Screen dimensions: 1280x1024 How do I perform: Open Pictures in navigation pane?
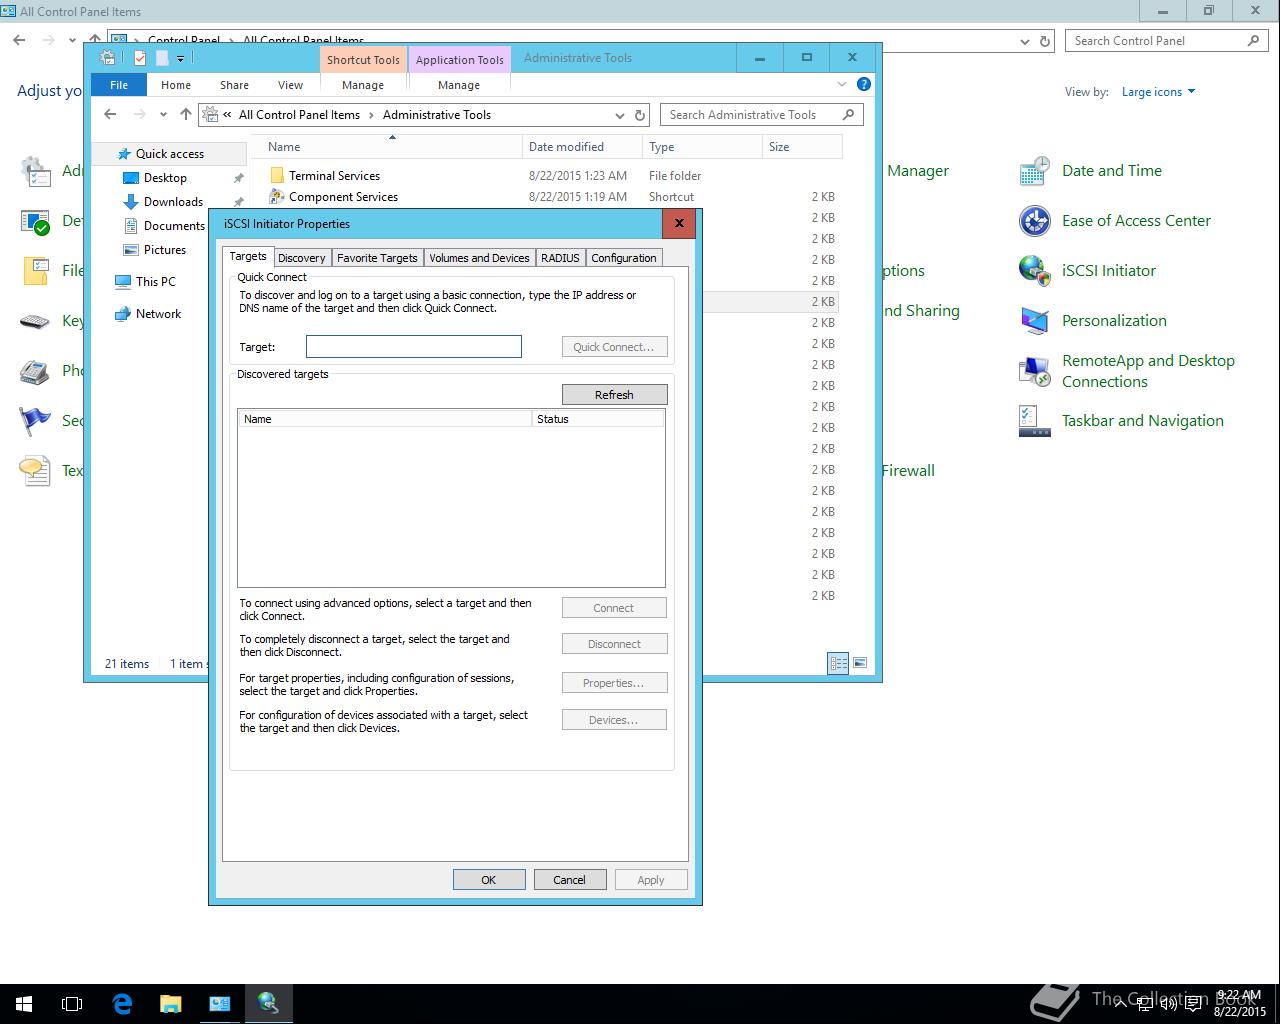(165, 249)
